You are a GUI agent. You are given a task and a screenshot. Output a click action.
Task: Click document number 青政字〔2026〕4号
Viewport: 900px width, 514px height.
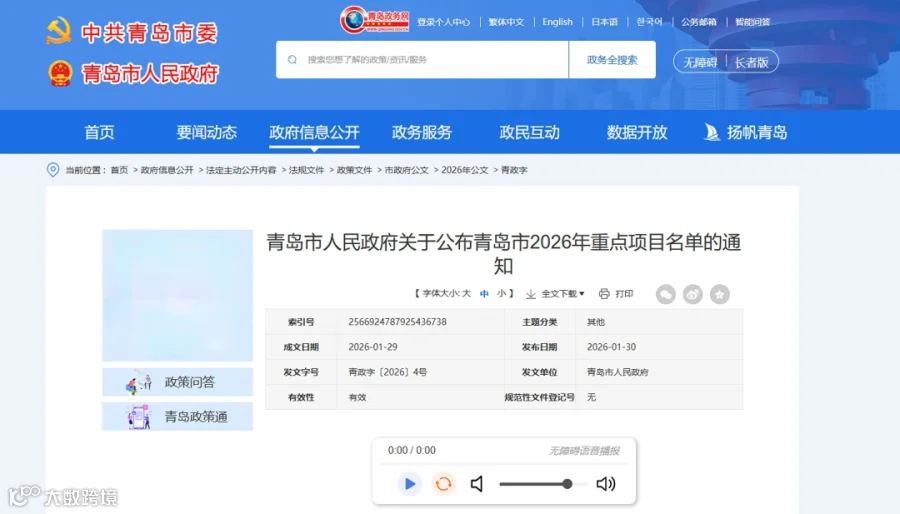387,372
